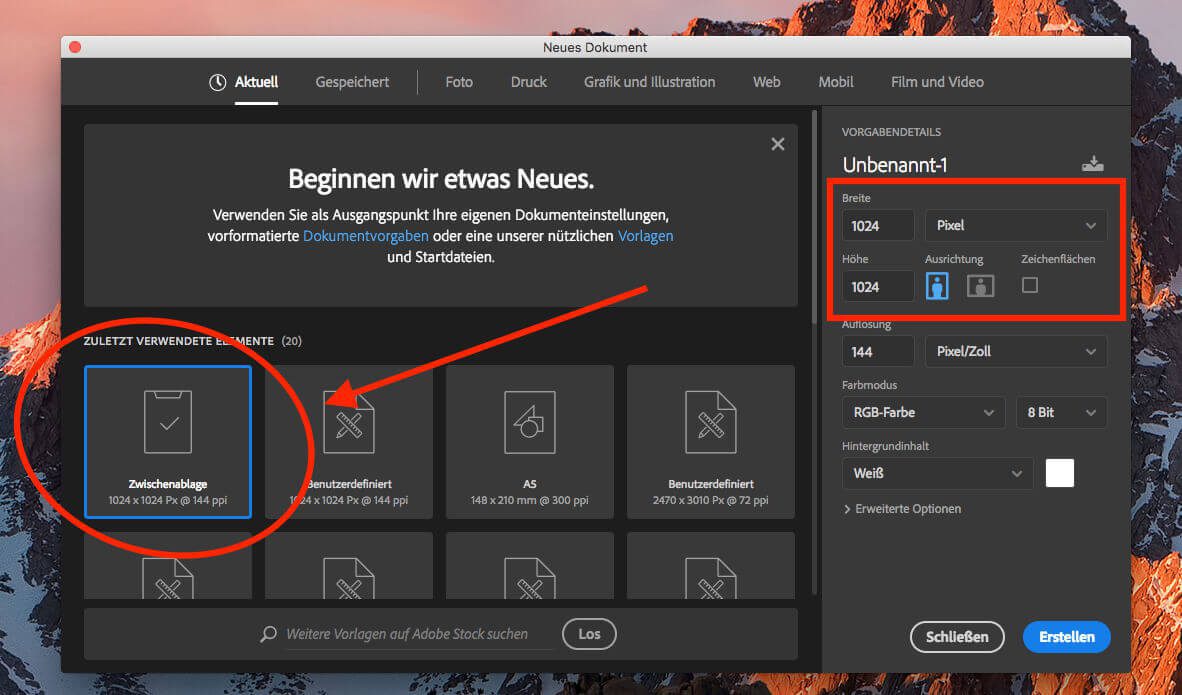Select the Zwischenablage clipboard preset
This screenshot has width=1182, height=695.
pos(168,441)
